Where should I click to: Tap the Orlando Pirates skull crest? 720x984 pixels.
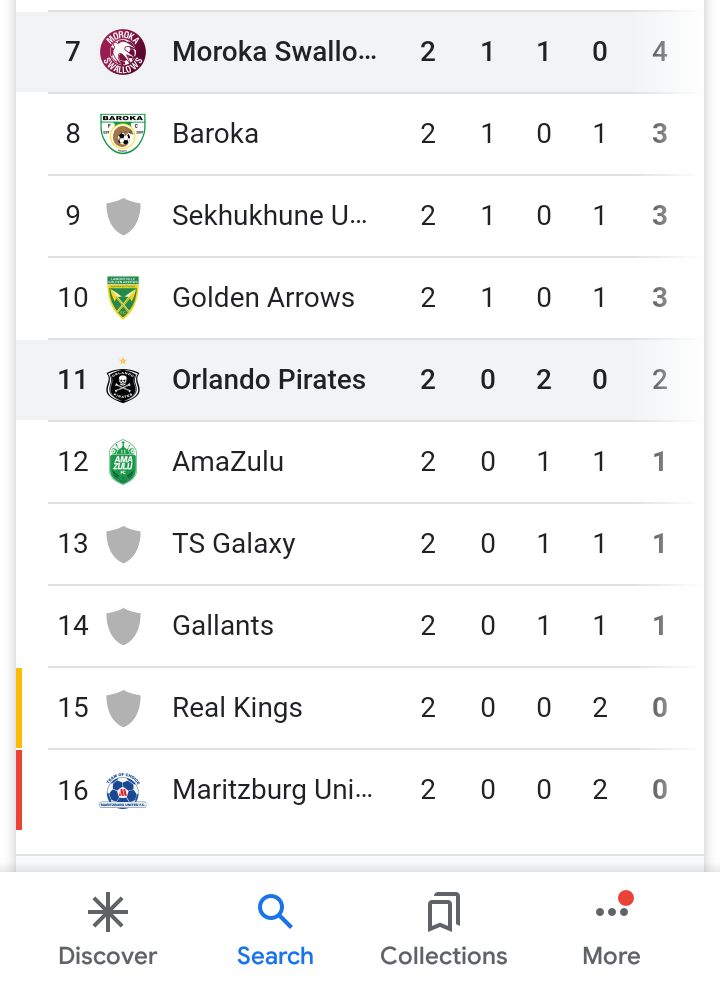[123, 380]
